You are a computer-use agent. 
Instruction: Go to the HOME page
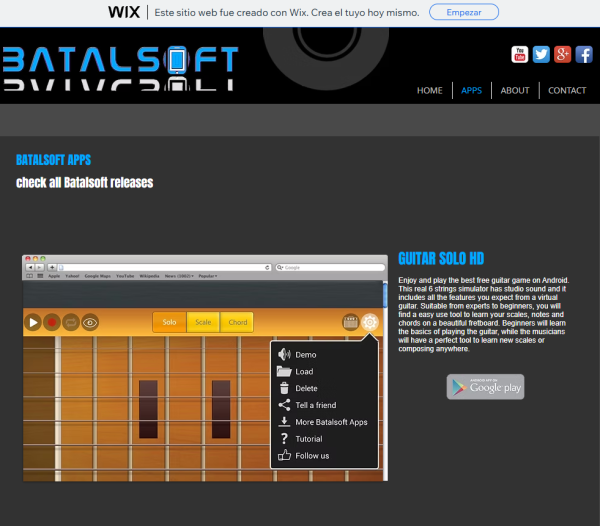429,91
